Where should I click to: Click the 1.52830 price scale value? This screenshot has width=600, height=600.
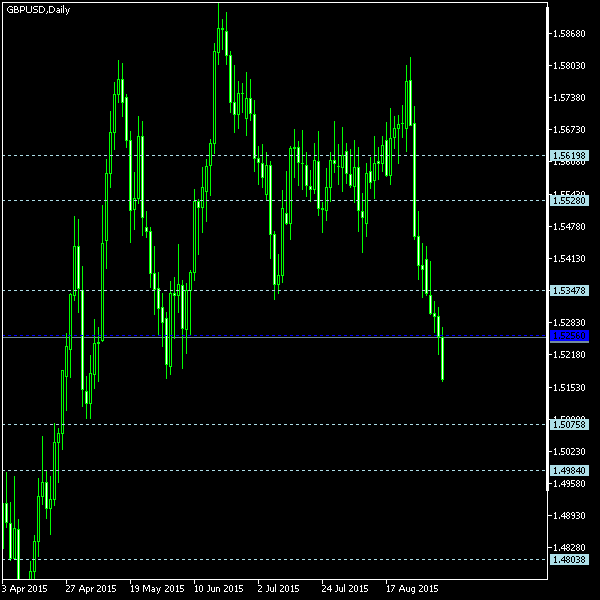coord(569,323)
